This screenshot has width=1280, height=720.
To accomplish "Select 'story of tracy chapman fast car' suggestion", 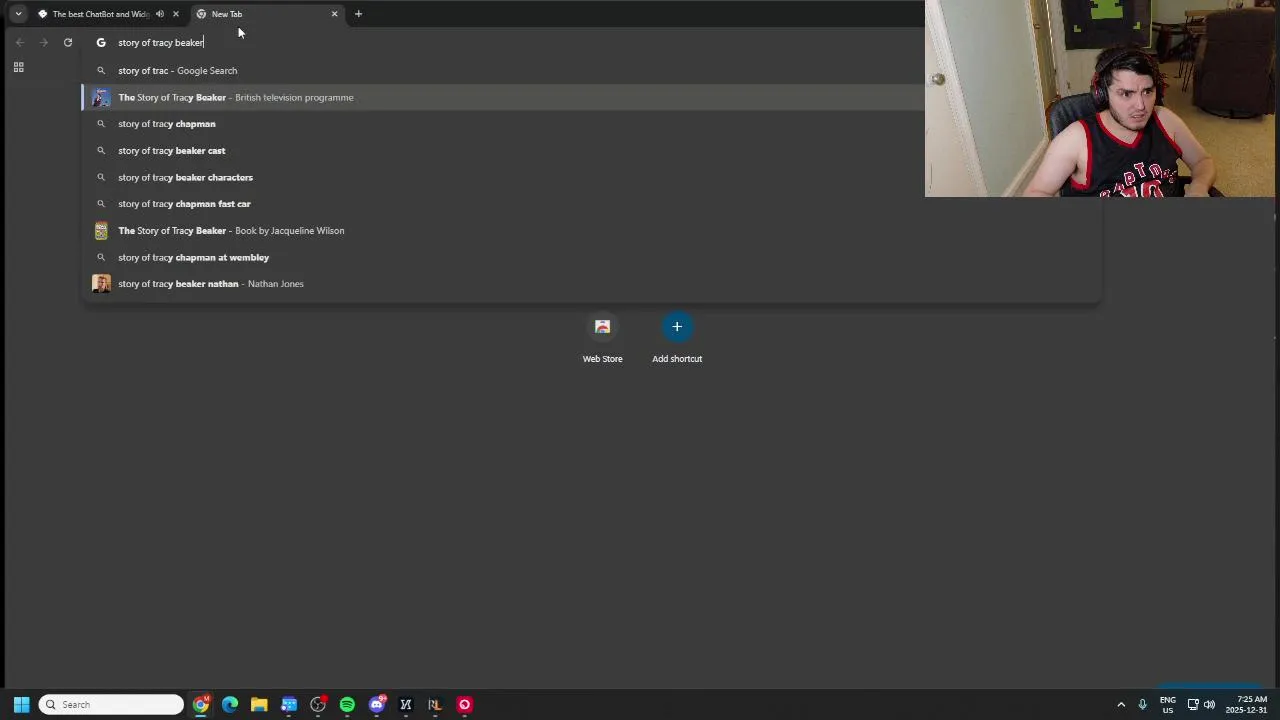I will [x=590, y=204].
